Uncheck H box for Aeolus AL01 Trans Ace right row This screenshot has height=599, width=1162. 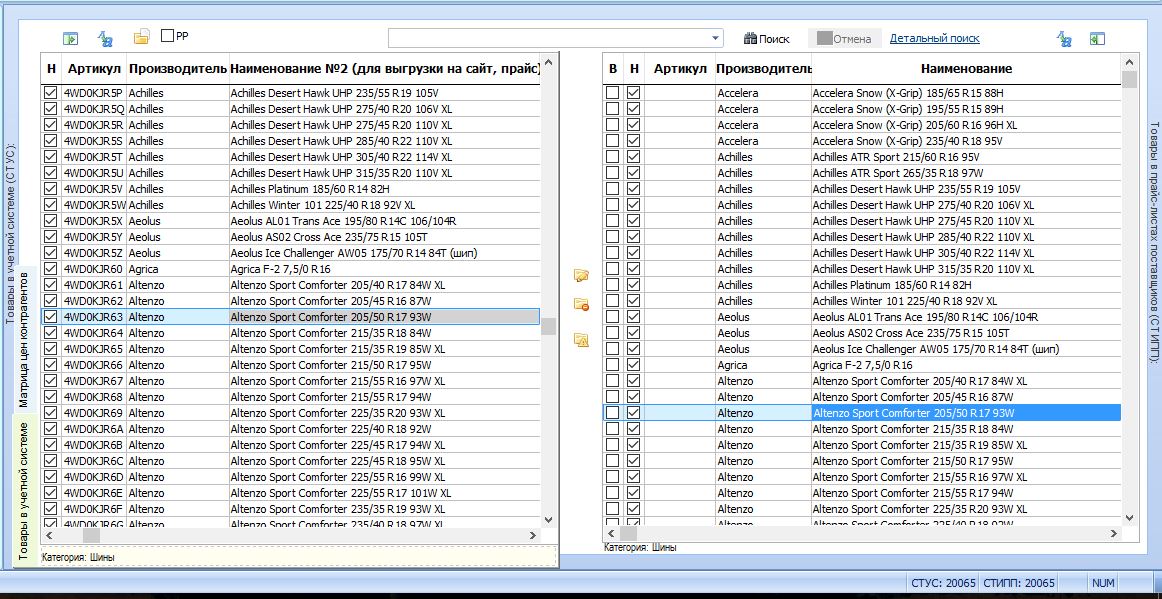(634, 317)
